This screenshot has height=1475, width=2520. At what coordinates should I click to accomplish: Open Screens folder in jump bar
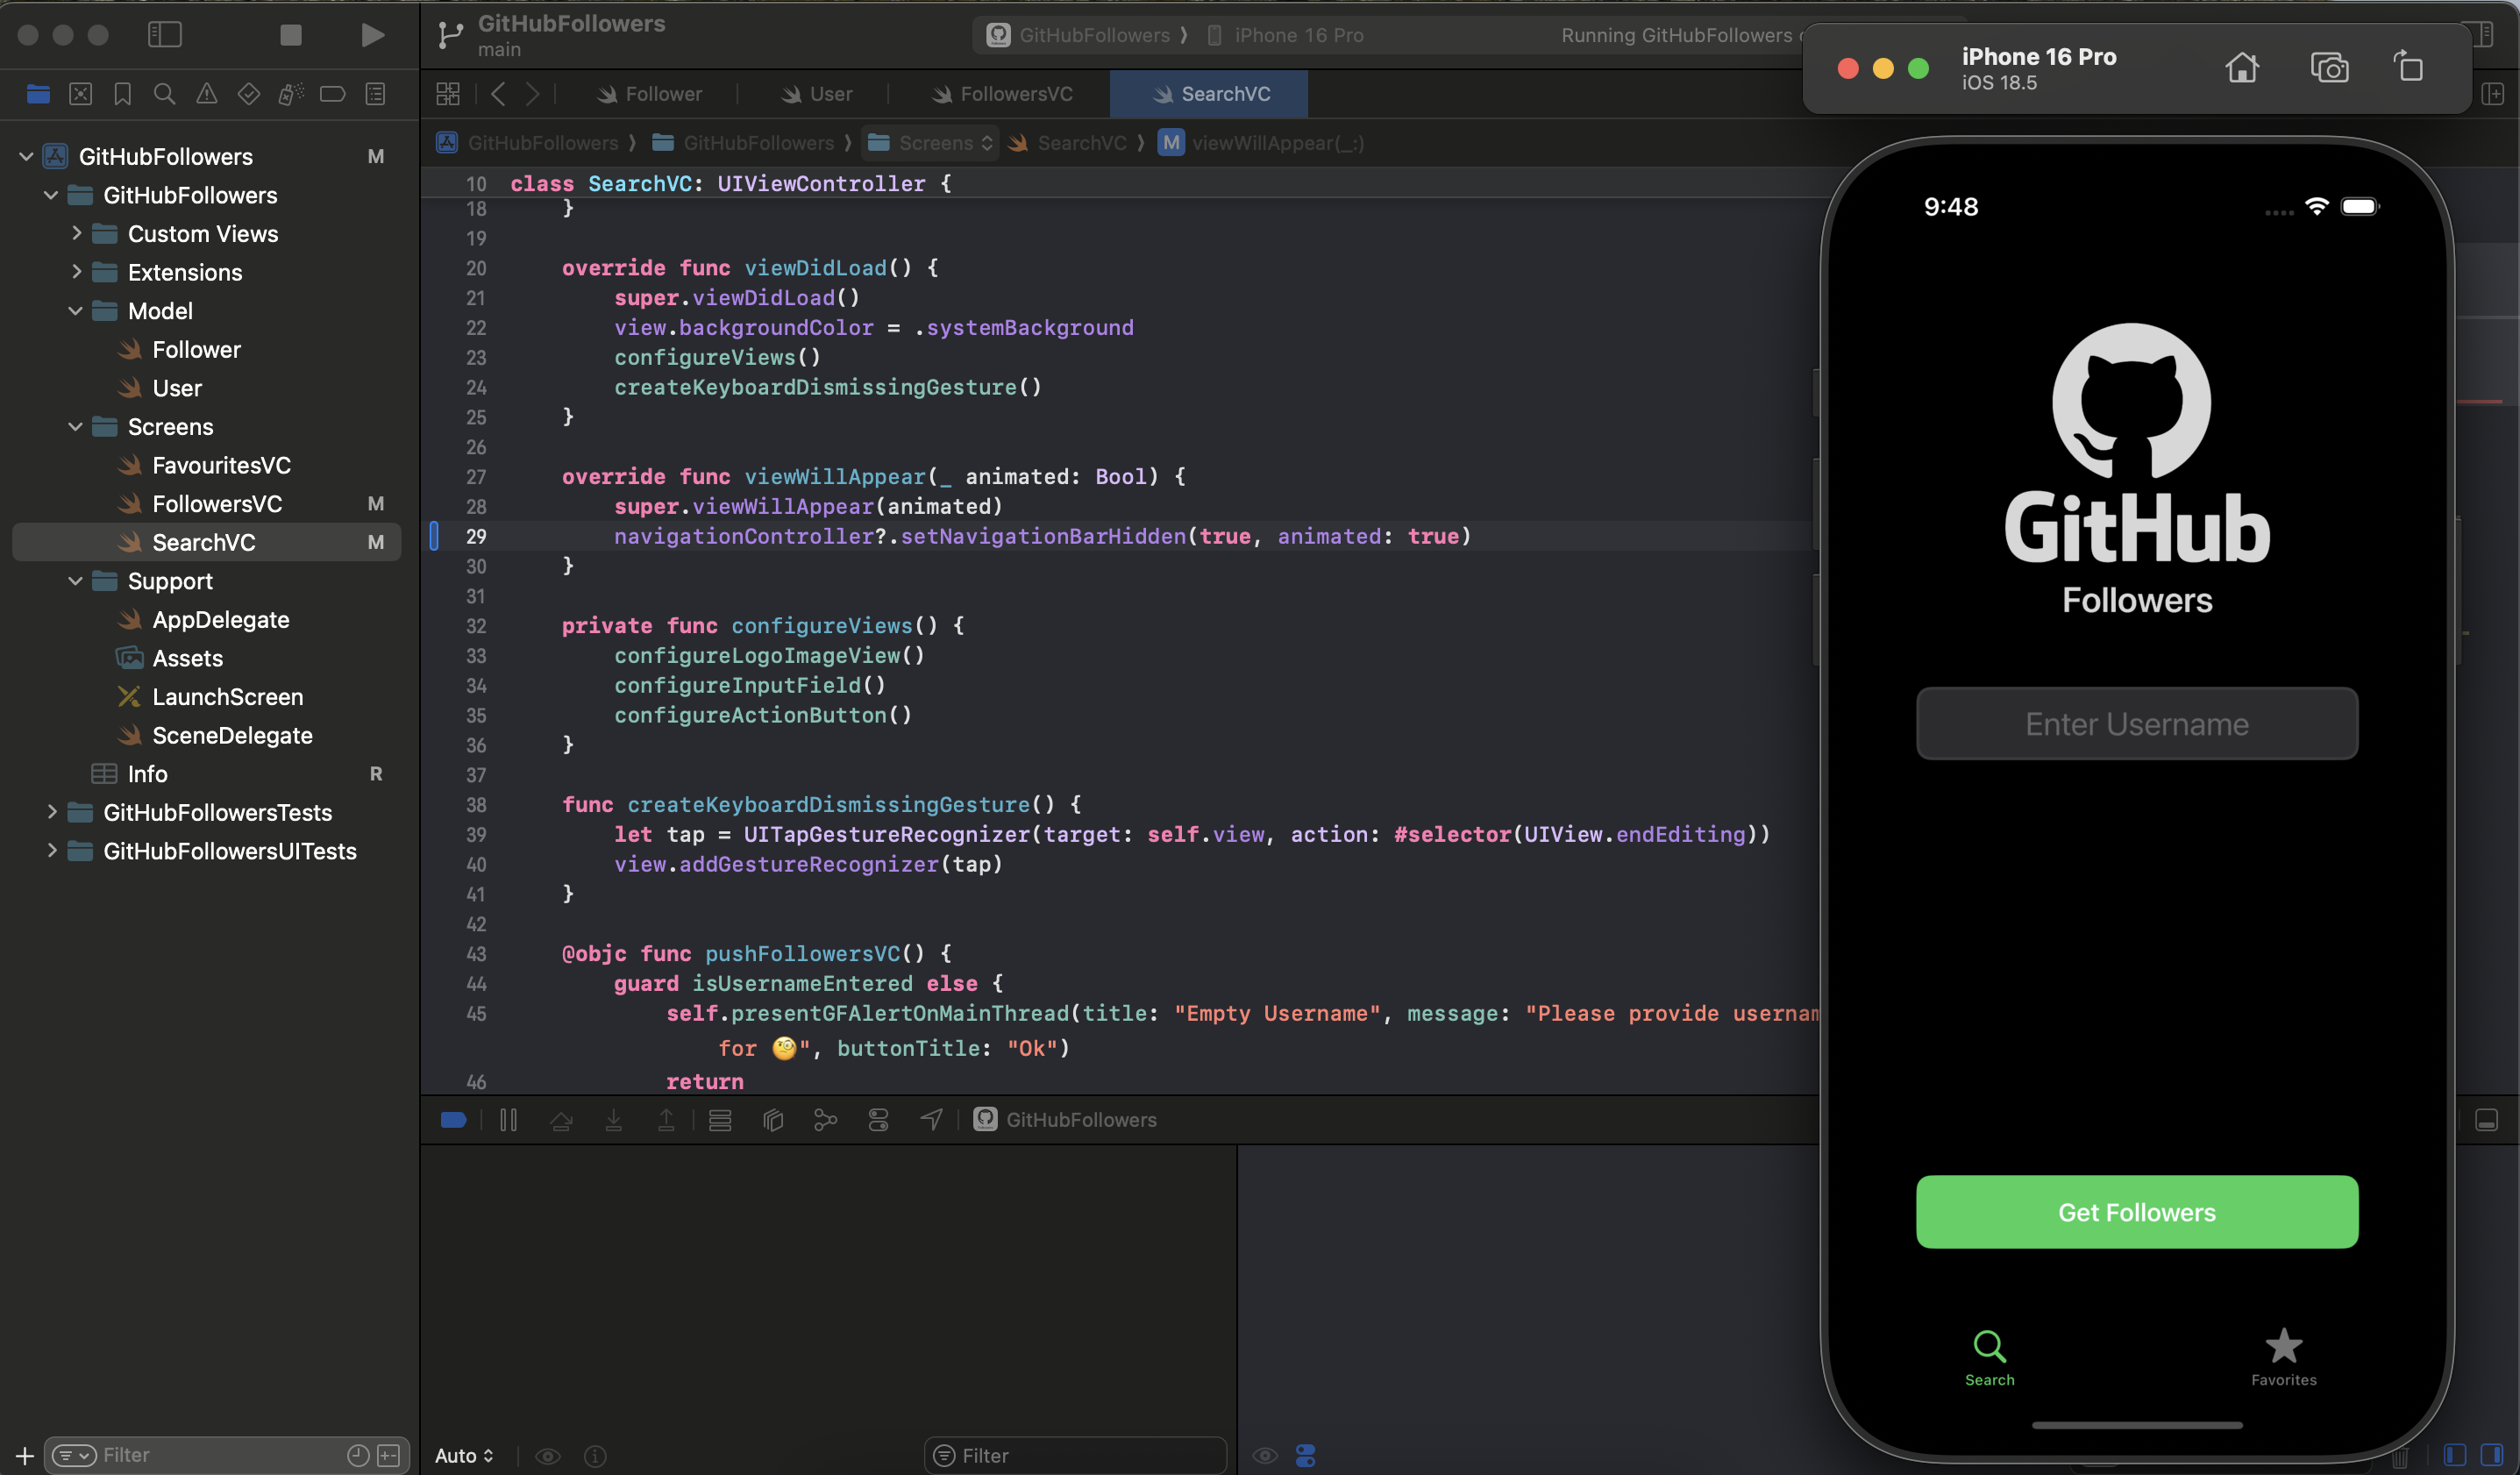pyautogui.click(x=930, y=143)
